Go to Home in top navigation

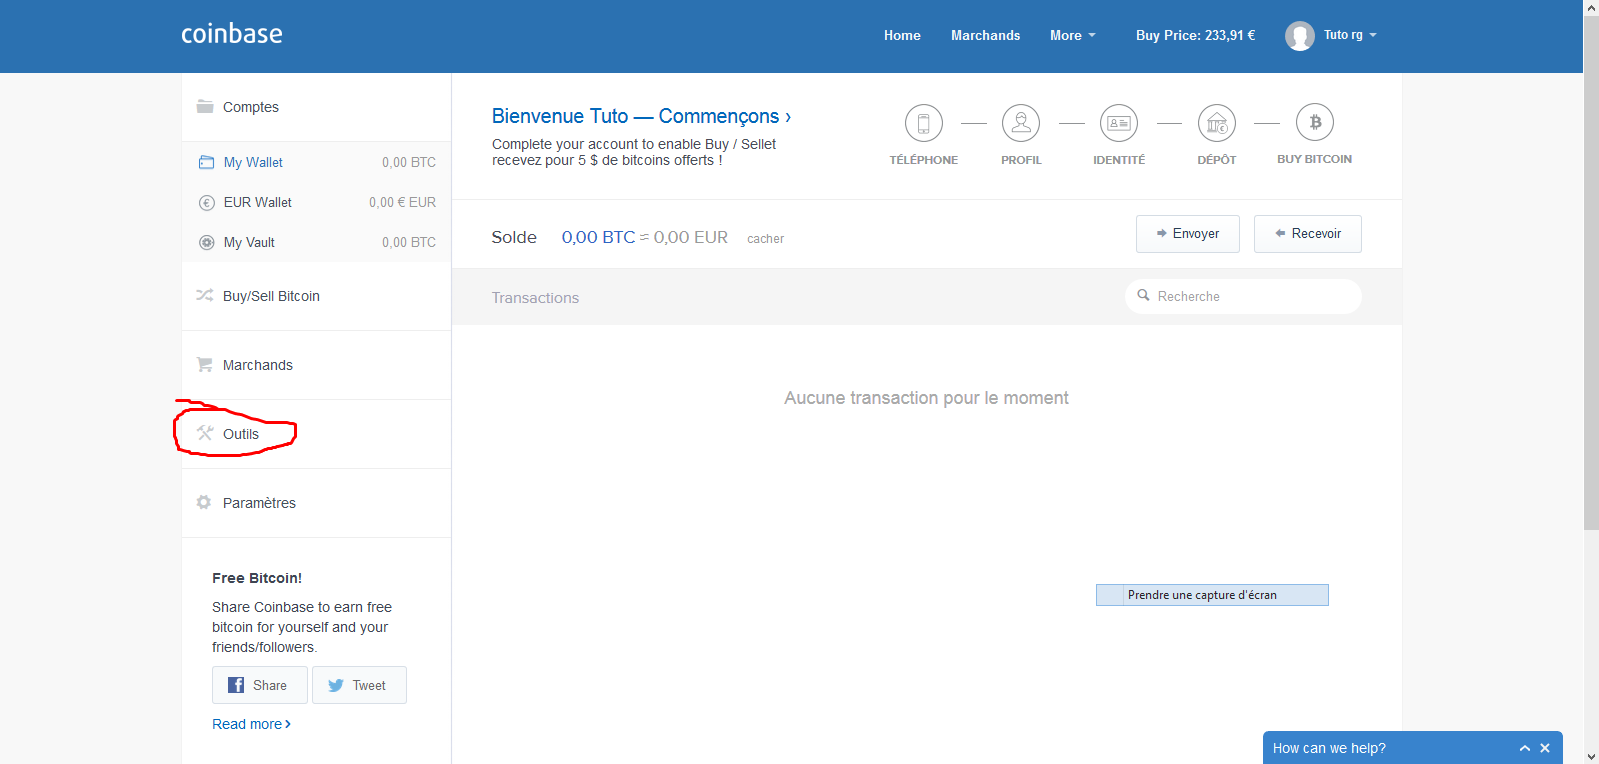[x=902, y=35]
